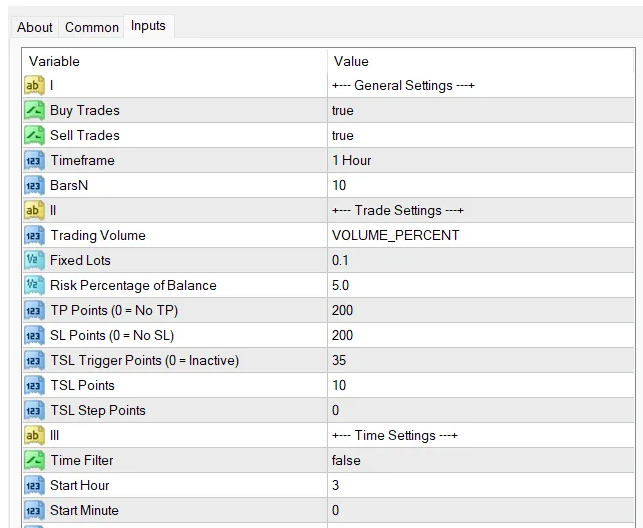
Task: Click the icon beside Risk Percentage of Balance
Action: (x=34, y=286)
